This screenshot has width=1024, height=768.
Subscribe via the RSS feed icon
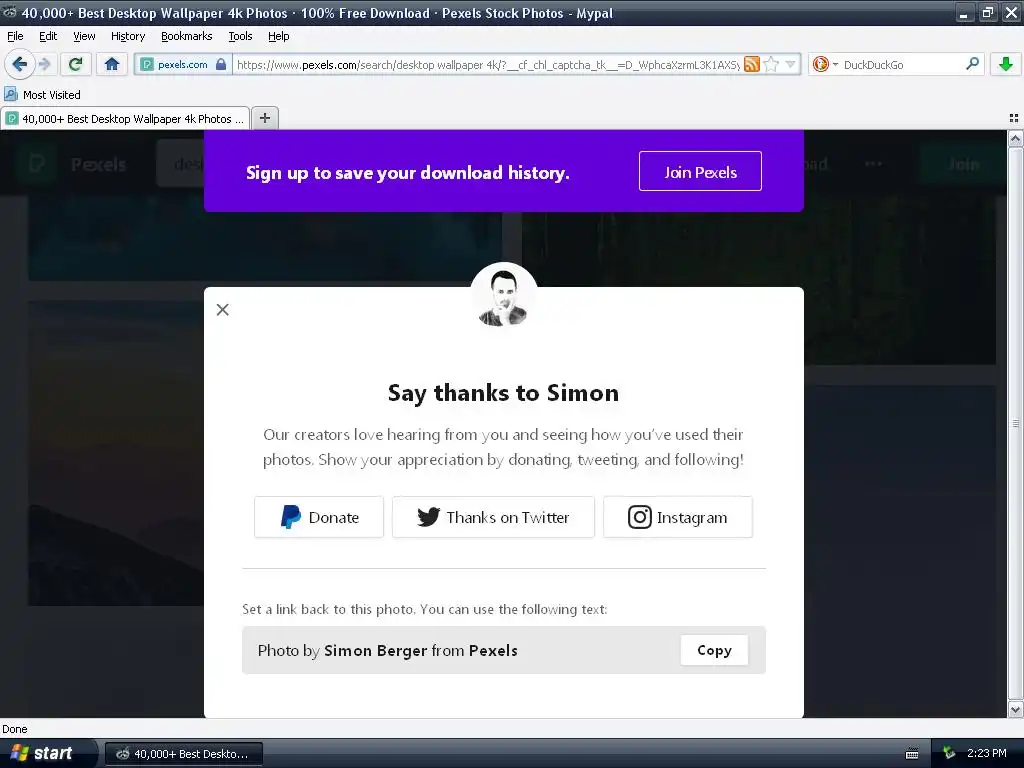tap(752, 64)
